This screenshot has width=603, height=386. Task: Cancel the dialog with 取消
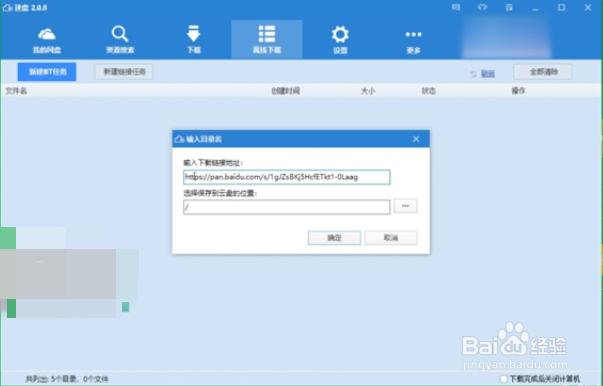[x=391, y=238]
